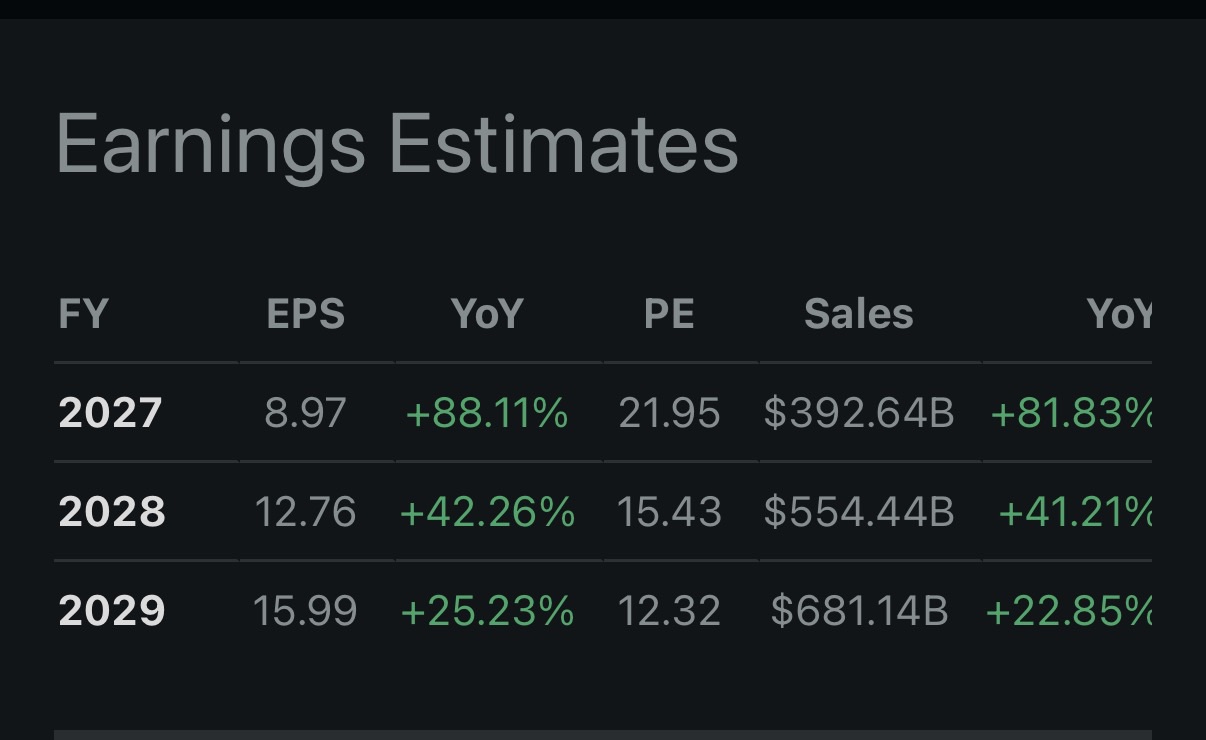Select the 15.43 PE value
The width and height of the screenshot is (1206, 740).
pyautogui.click(x=669, y=512)
